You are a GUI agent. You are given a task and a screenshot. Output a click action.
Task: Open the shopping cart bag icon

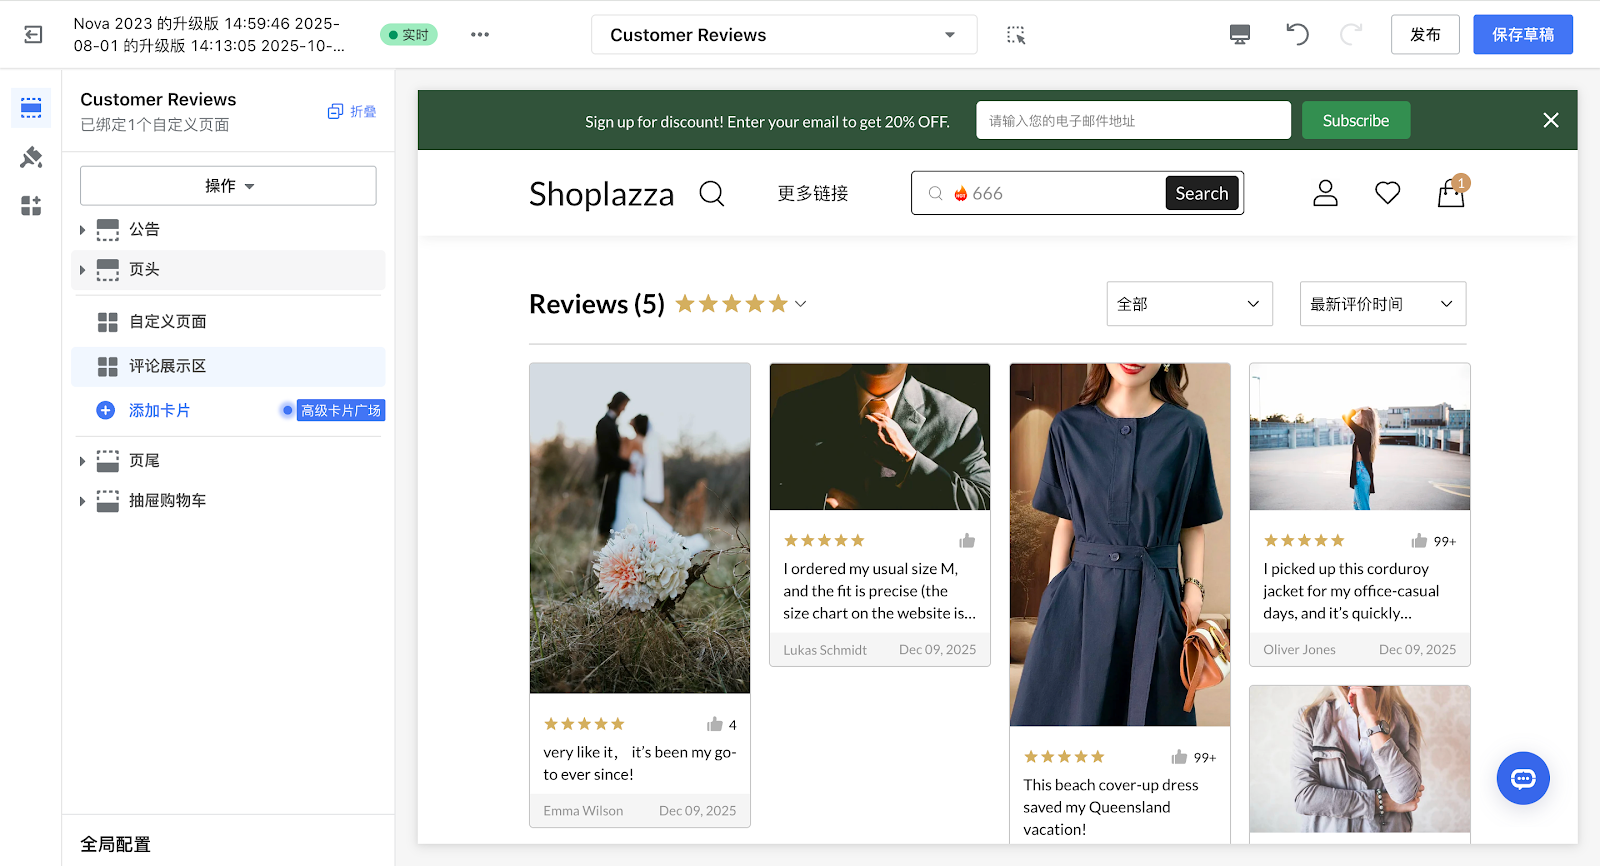(1450, 193)
